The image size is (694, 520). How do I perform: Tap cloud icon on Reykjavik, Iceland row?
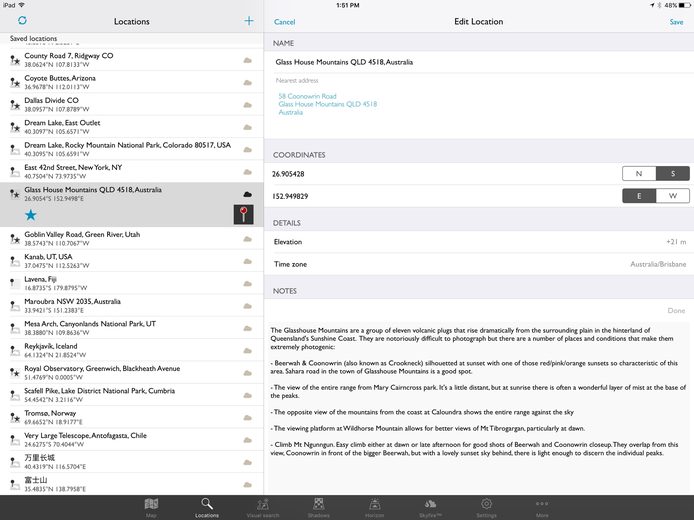[247, 351]
